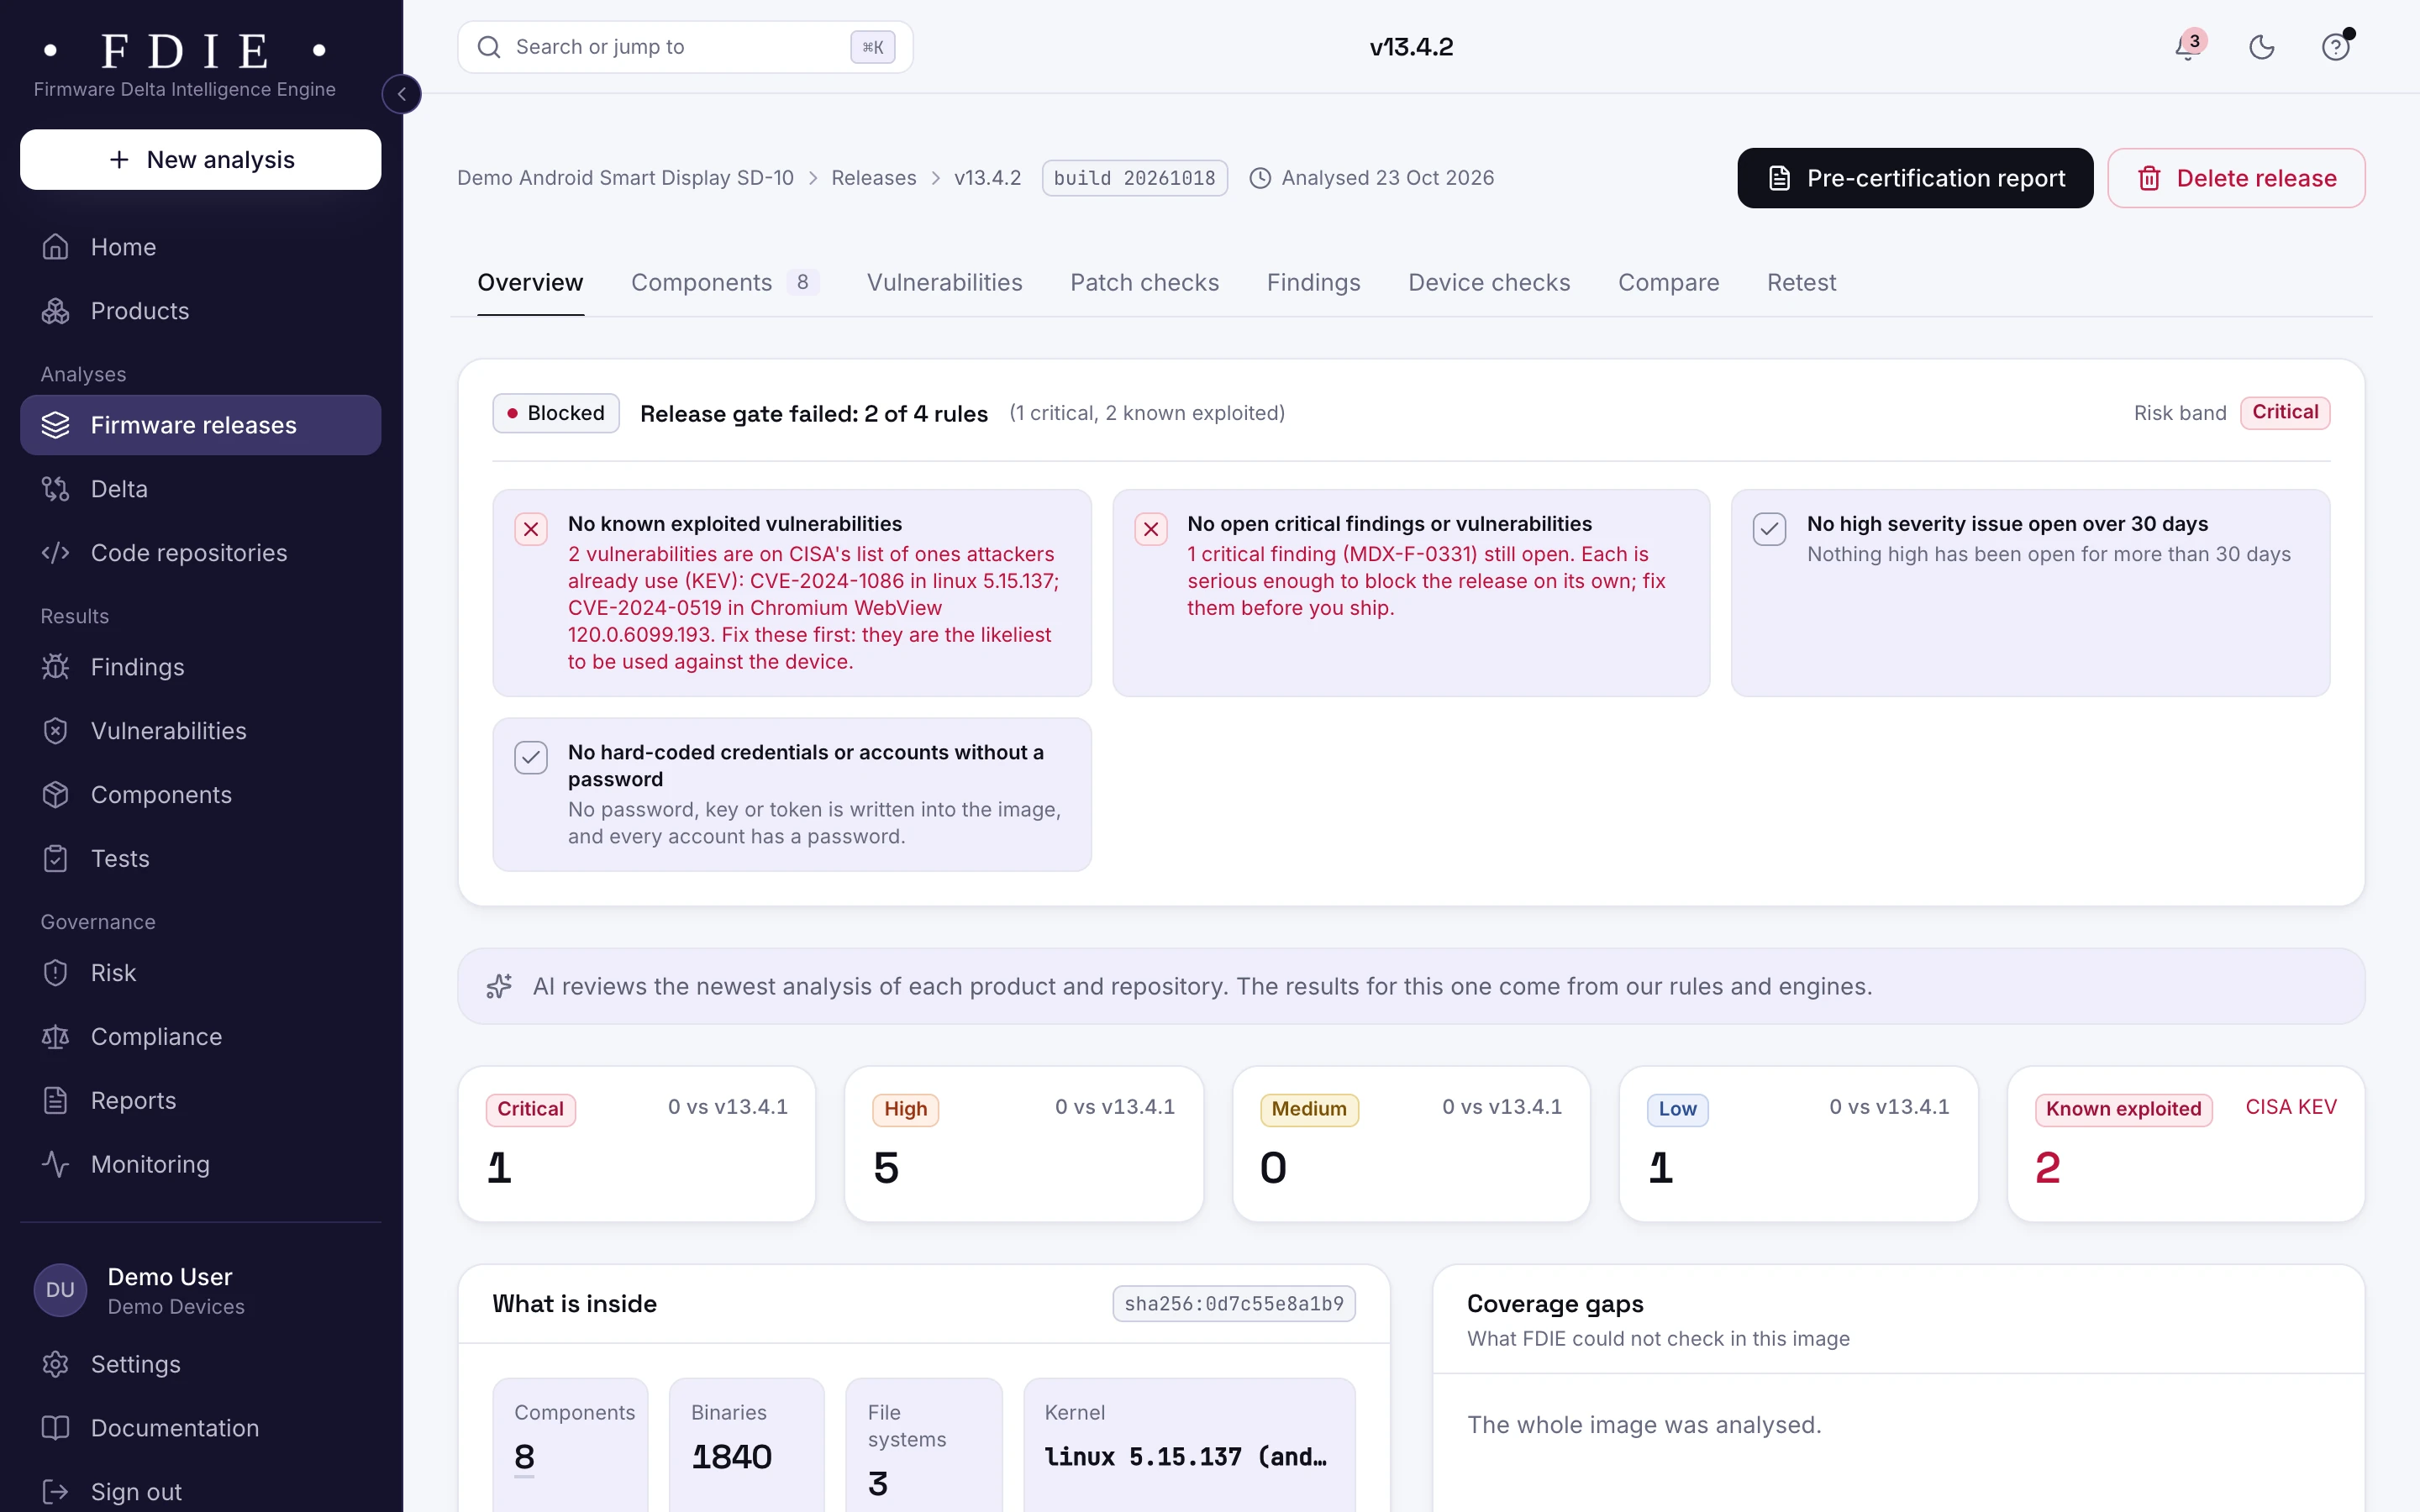Click the Delete release button

pos(2236,178)
